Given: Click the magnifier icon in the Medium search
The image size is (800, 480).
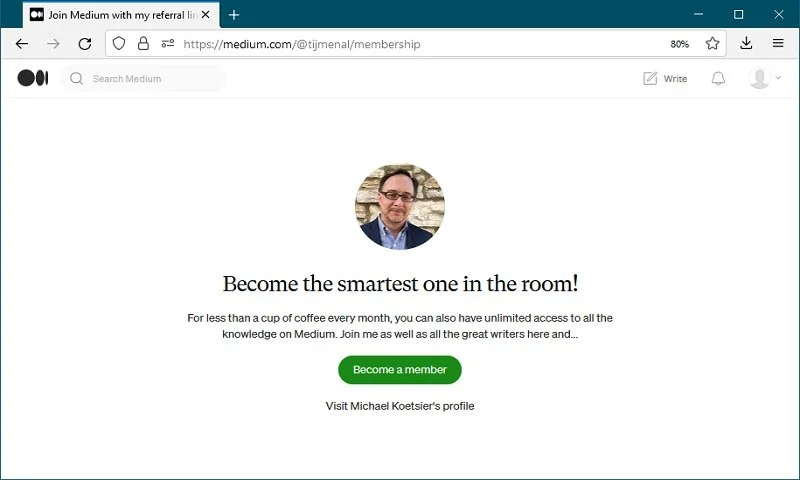Looking at the screenshot, I should (x=77, y=79).
